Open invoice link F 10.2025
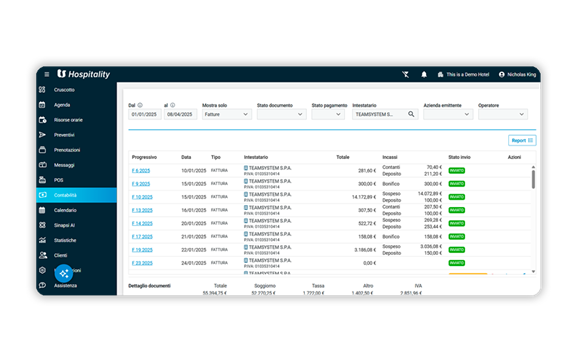Viewport: 576px width, 362px height. click(142, 197)
